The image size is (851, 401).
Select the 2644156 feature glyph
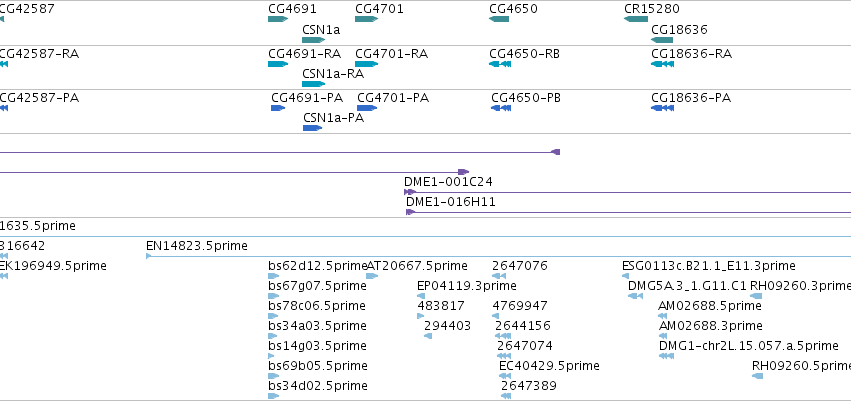click(503, 336)
